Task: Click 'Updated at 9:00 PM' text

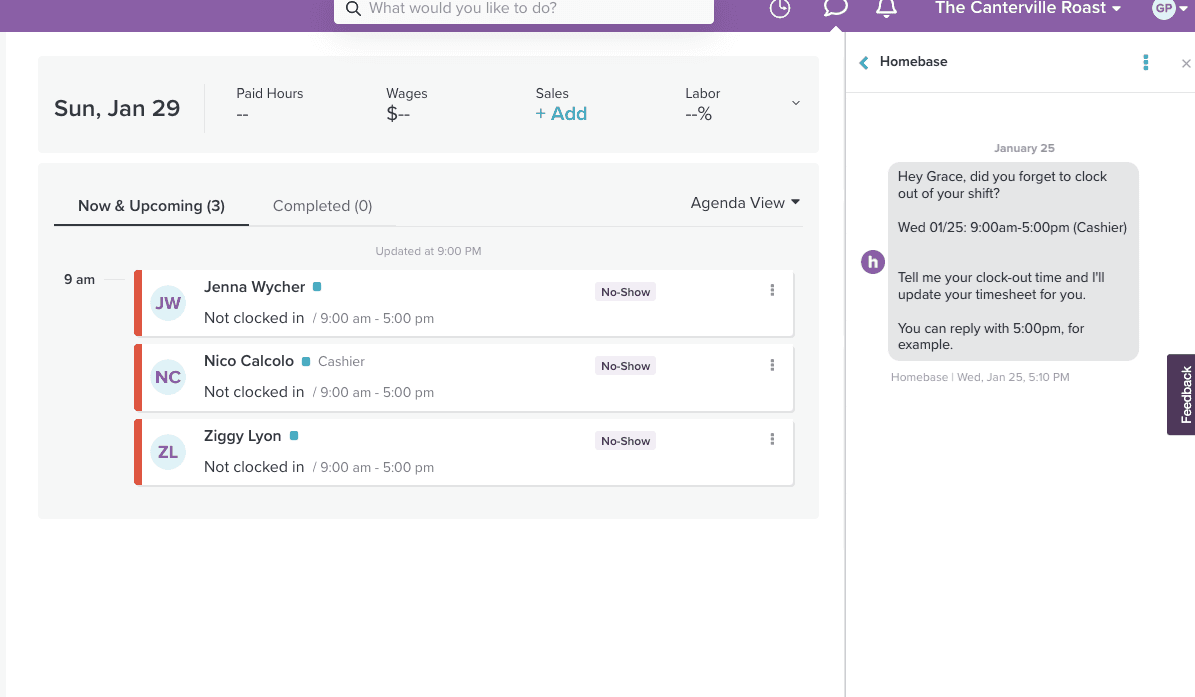Action: tap(428, 251)
